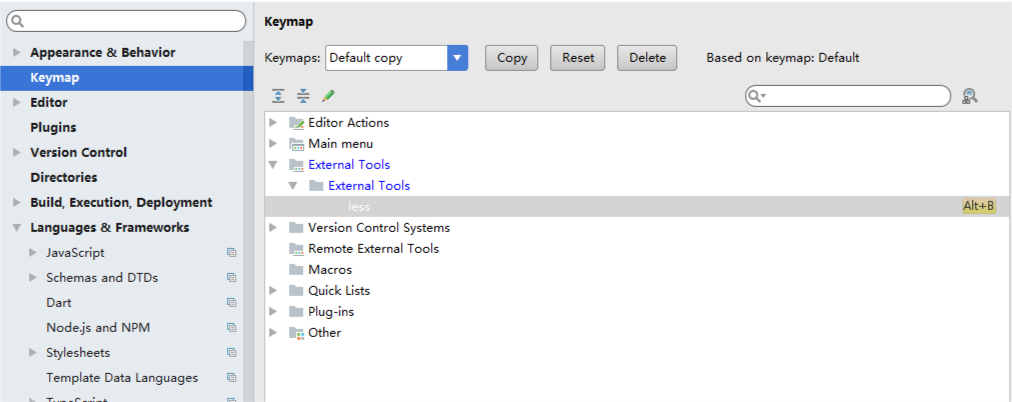Click the Alt+B shortcut label
The width and height of the screenshot is (1012, 402).
pos(978,206)
